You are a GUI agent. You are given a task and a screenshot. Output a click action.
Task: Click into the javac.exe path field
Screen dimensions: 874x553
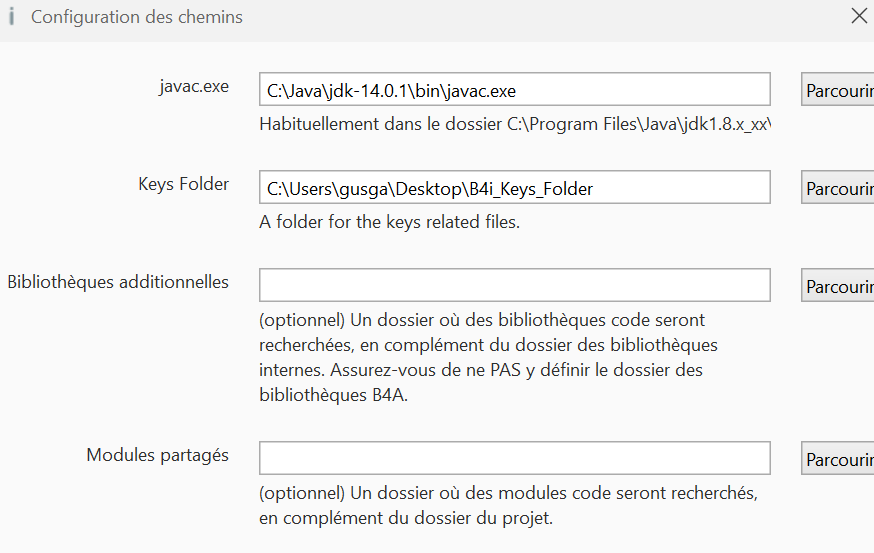pos(514,89)
